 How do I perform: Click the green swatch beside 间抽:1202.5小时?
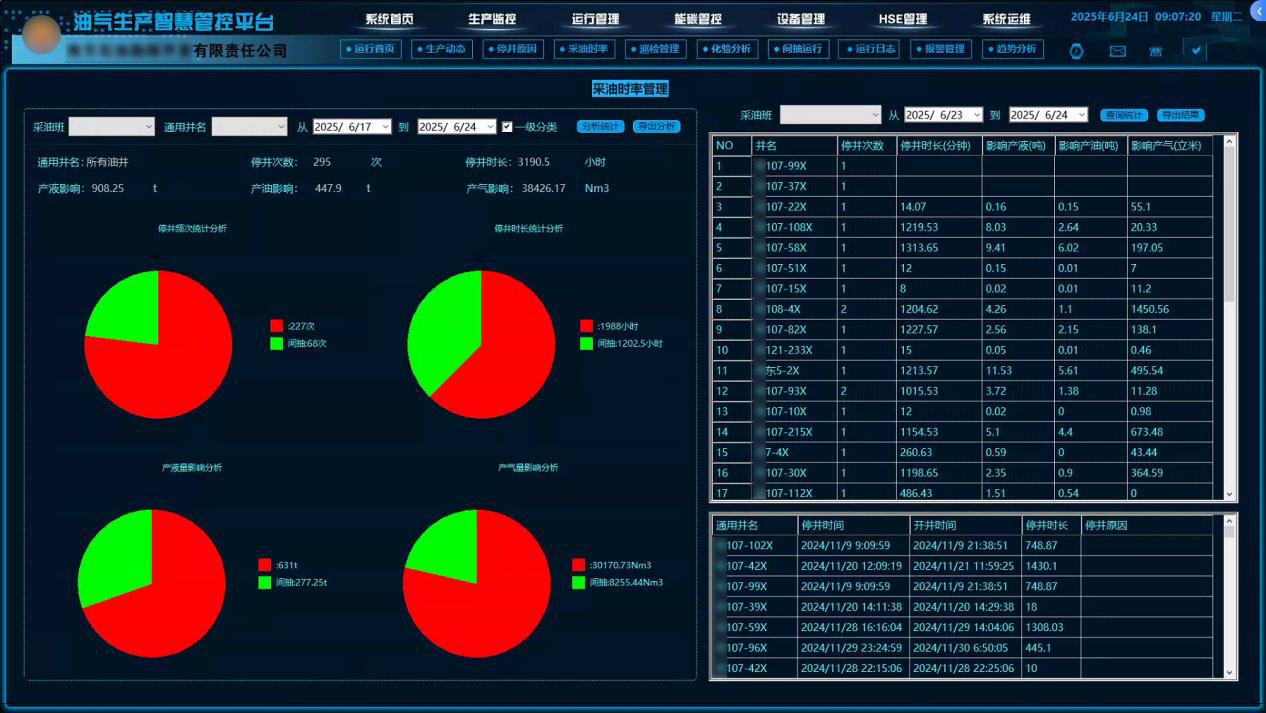(x=586, y=343)
